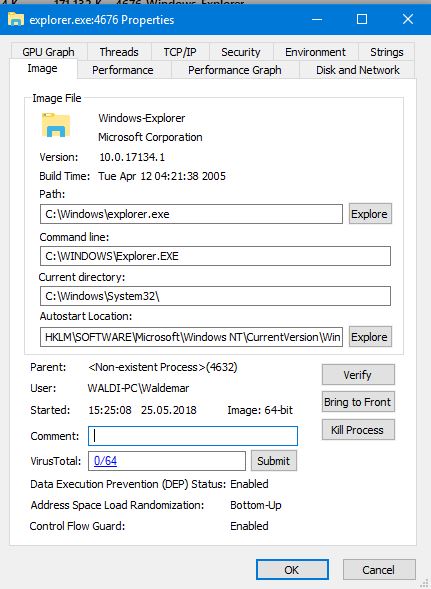
Task: Click the Windows Explorer folder icon in Image File
Action: pyautogui.click(x=56, y=125)
